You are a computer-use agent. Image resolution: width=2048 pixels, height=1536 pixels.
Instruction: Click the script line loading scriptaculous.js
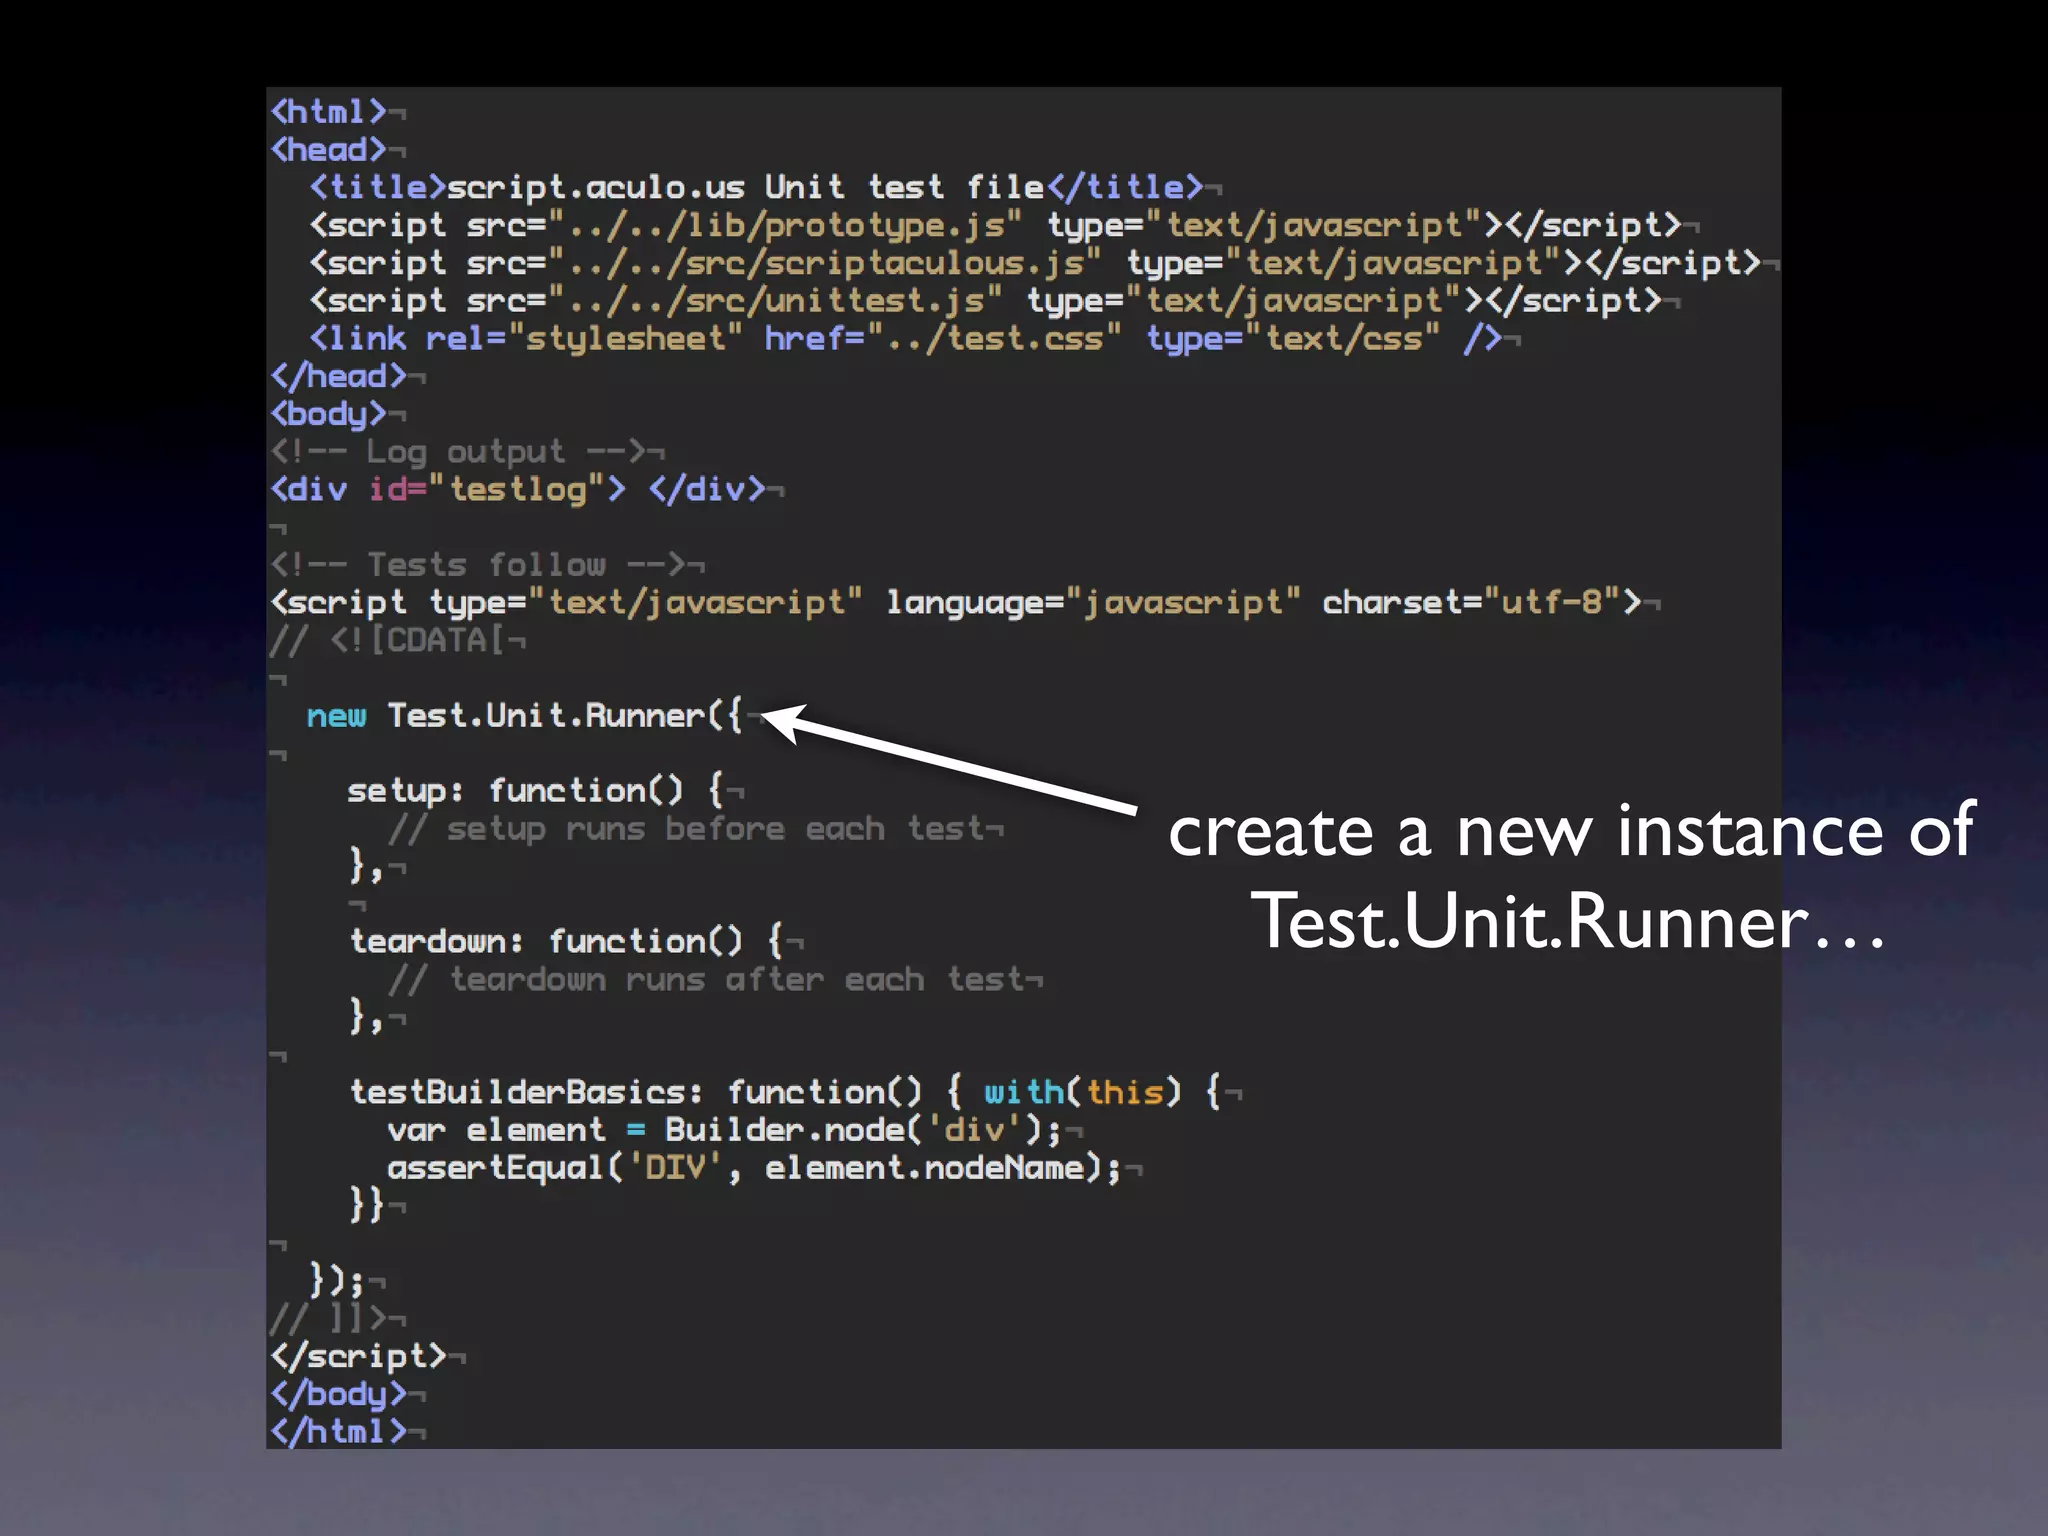[1035, 263]
